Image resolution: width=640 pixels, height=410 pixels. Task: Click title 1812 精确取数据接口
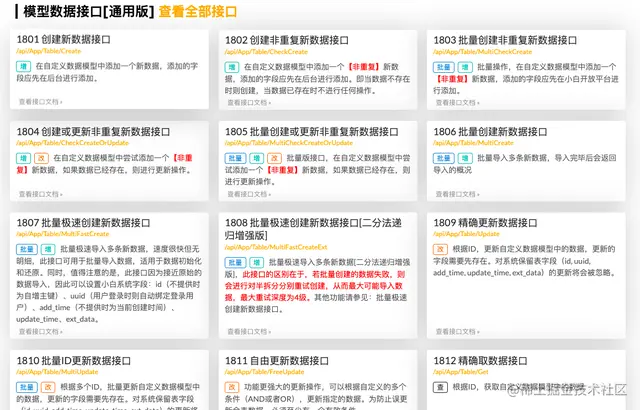point(480,361)
